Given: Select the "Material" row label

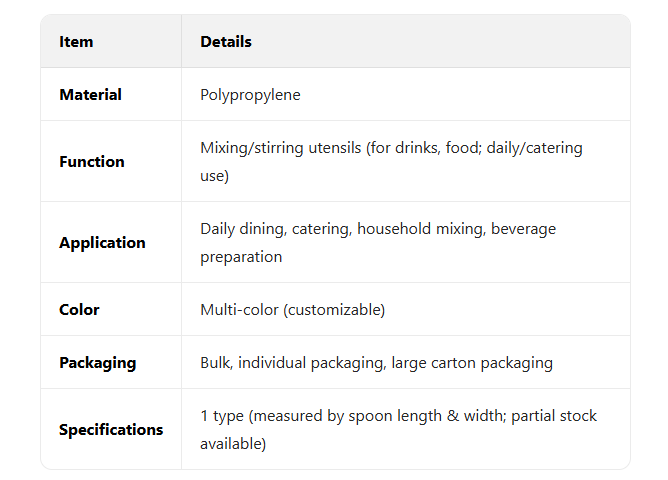Looking at the screenshot, I should [x=90, y=95].
